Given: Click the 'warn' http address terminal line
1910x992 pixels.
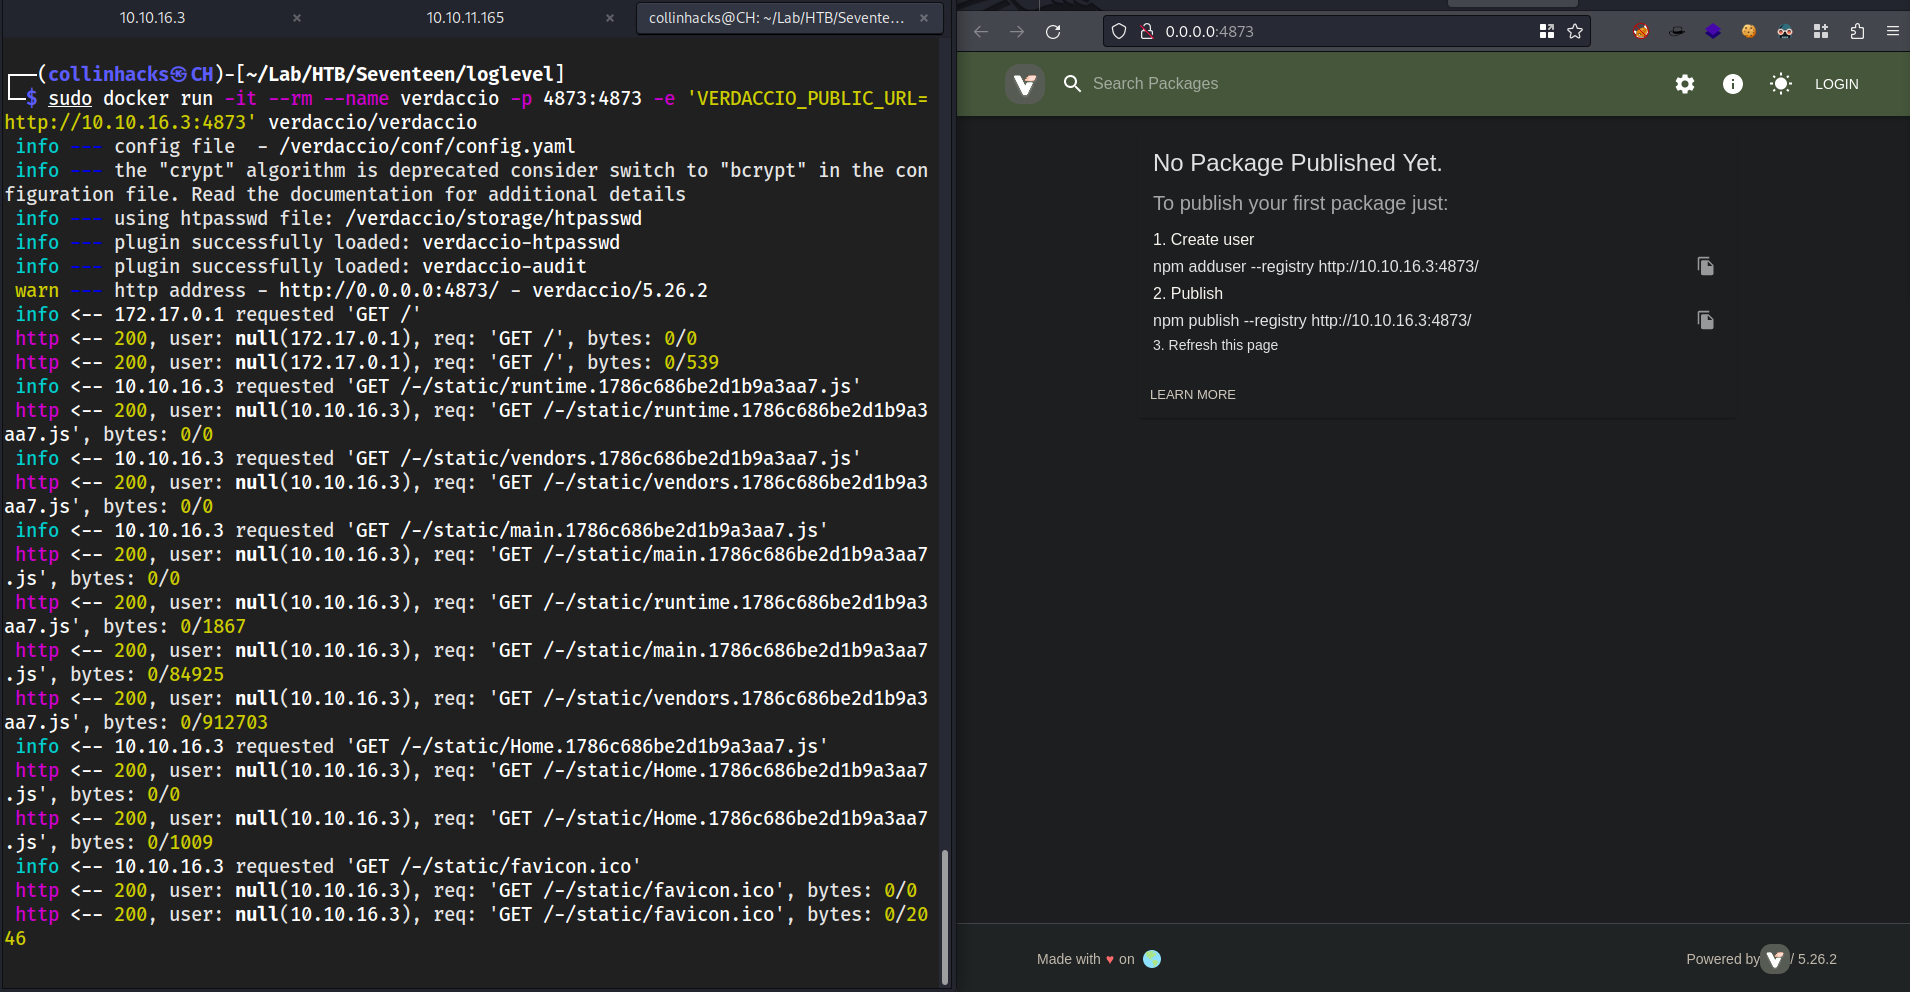Looking at the screenshot, I should (x=361, y=290).
